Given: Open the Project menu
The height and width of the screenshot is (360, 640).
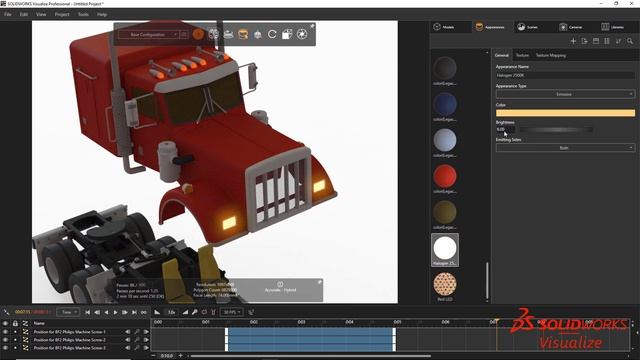Looking at the screenshot, I should point(62,14).
